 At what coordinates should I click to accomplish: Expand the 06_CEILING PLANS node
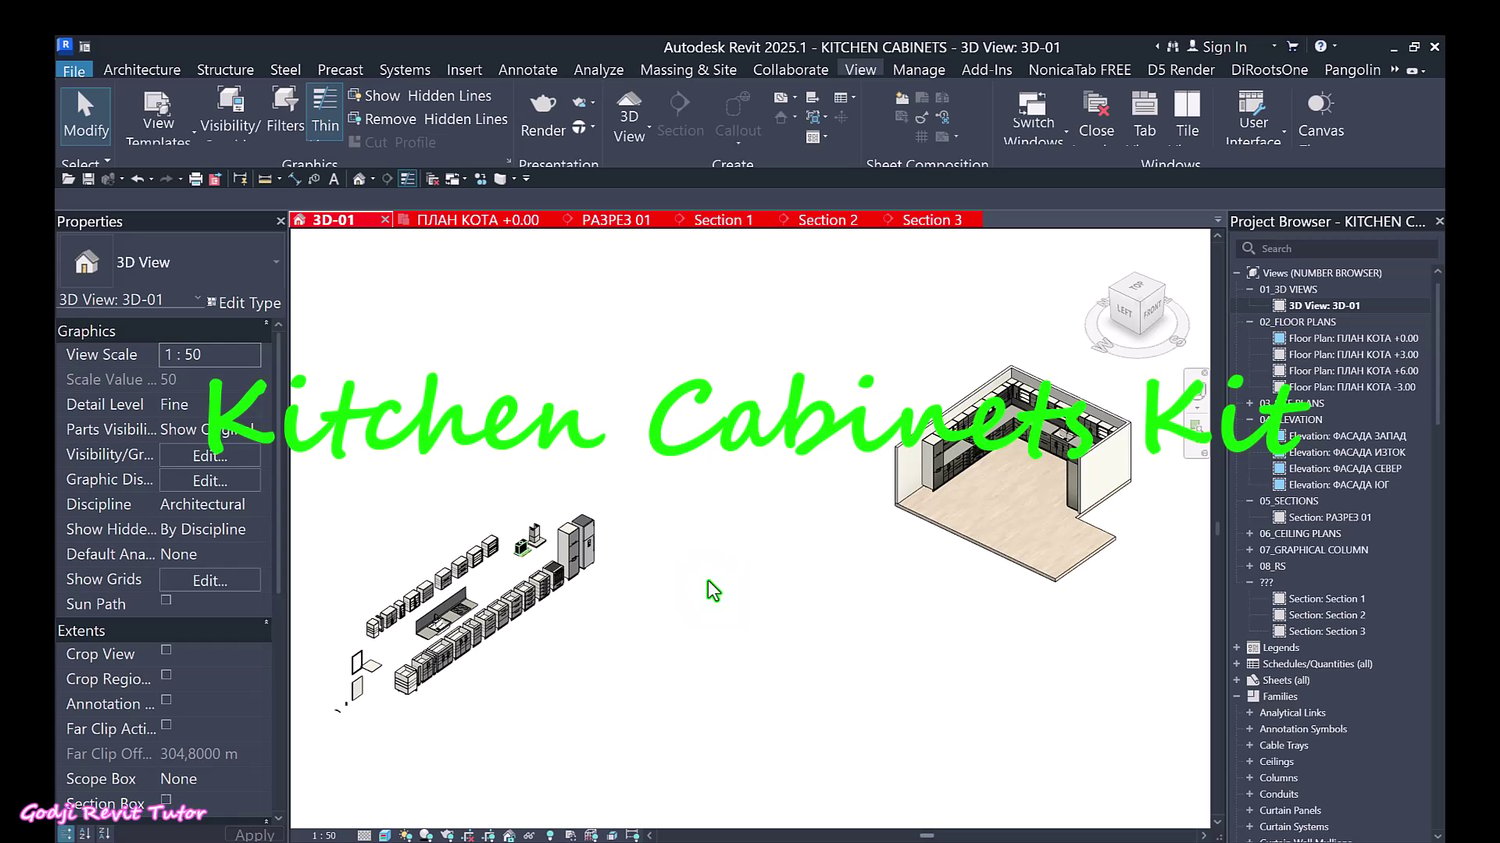(1250, 534)
